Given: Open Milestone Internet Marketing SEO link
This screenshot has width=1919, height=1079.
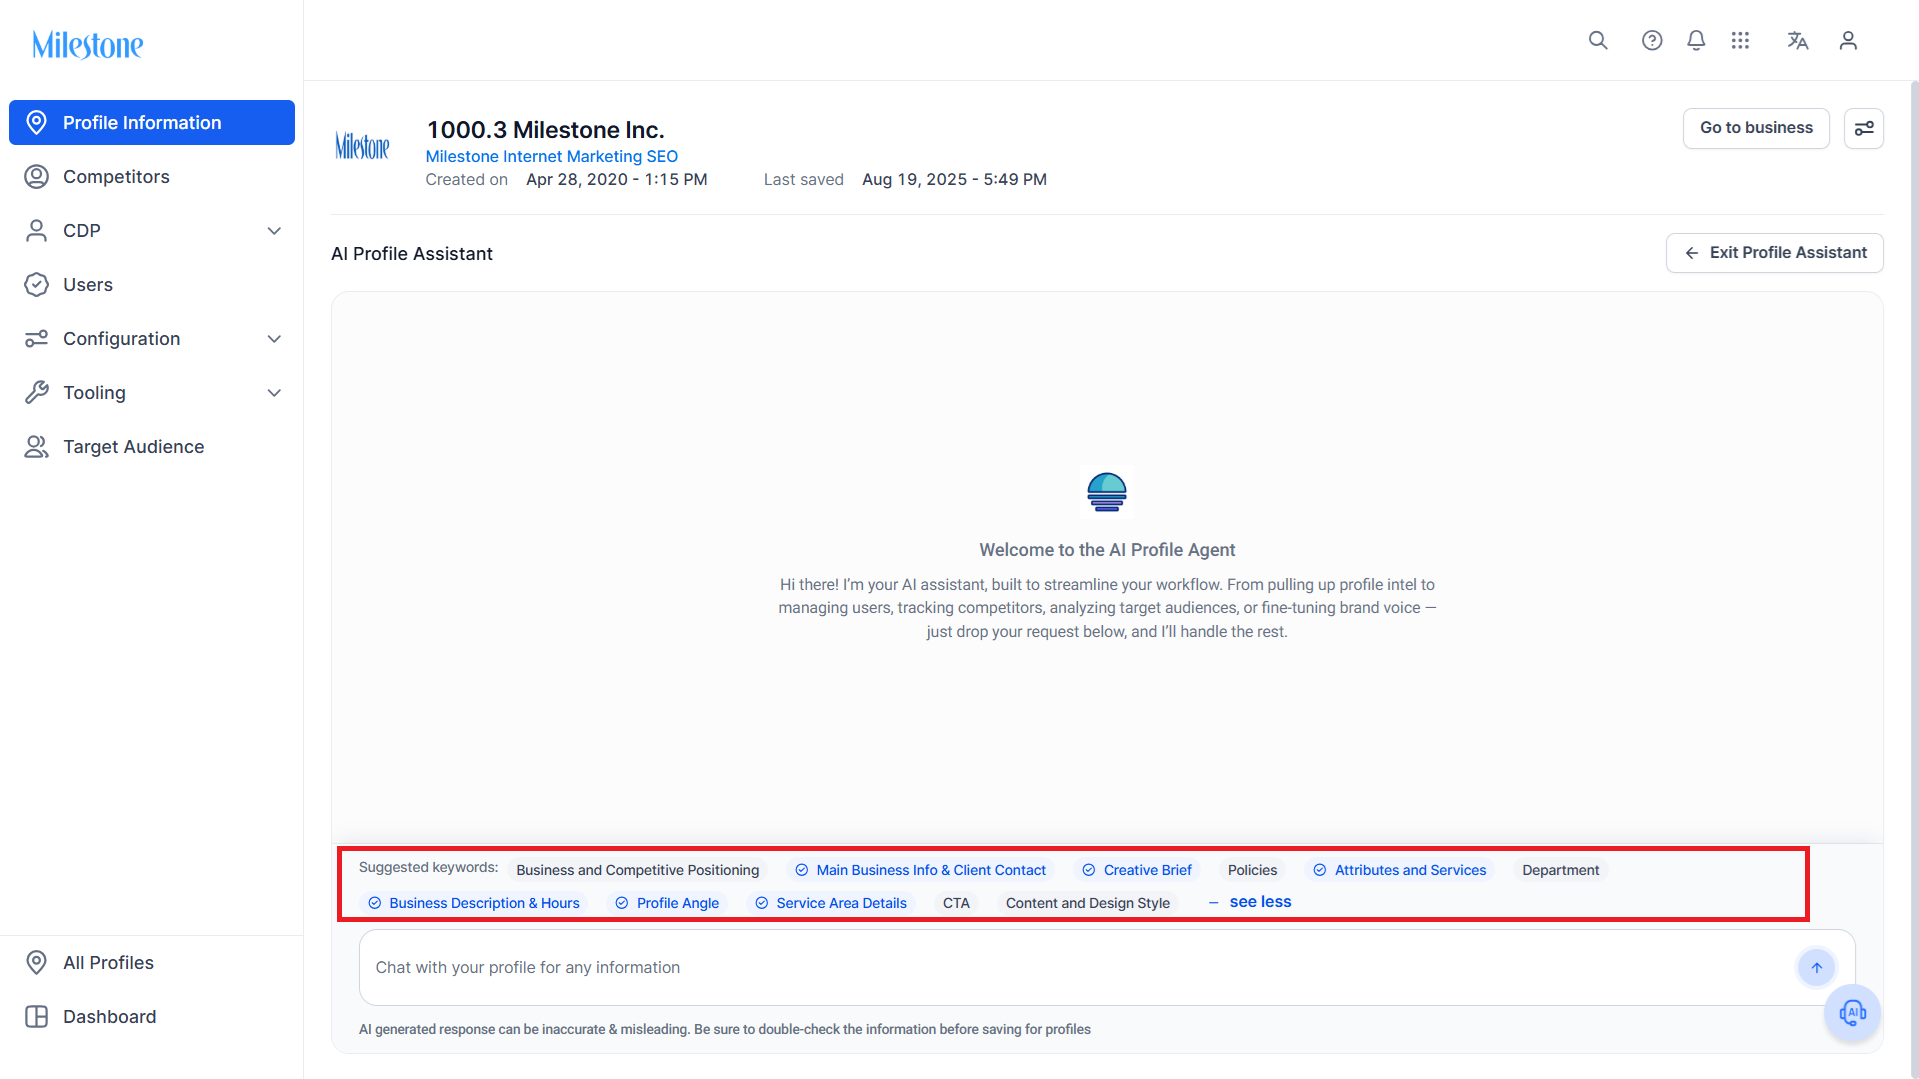Looking at the screenshot, I should 551,156.
